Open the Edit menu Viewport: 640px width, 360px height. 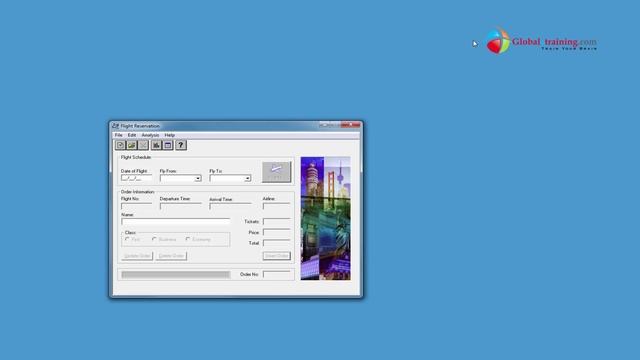132,135
